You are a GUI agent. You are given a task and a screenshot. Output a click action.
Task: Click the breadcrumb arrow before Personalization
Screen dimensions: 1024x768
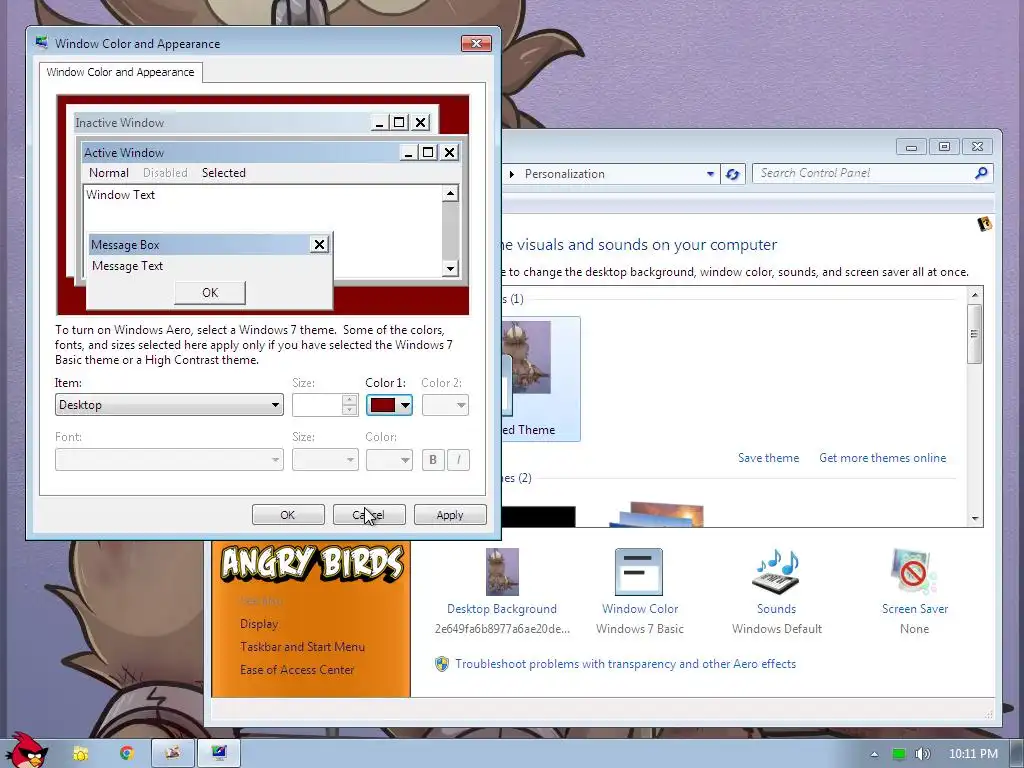(x=511, y=174)
